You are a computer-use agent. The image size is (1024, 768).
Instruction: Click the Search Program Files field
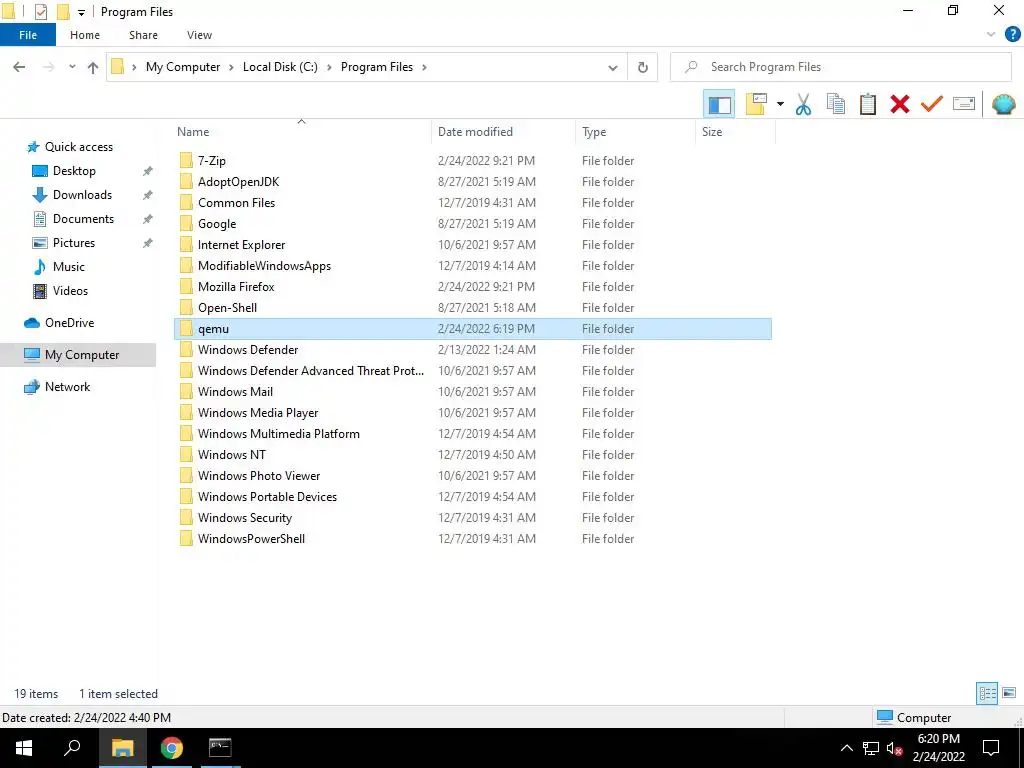[x=840, y=67]
